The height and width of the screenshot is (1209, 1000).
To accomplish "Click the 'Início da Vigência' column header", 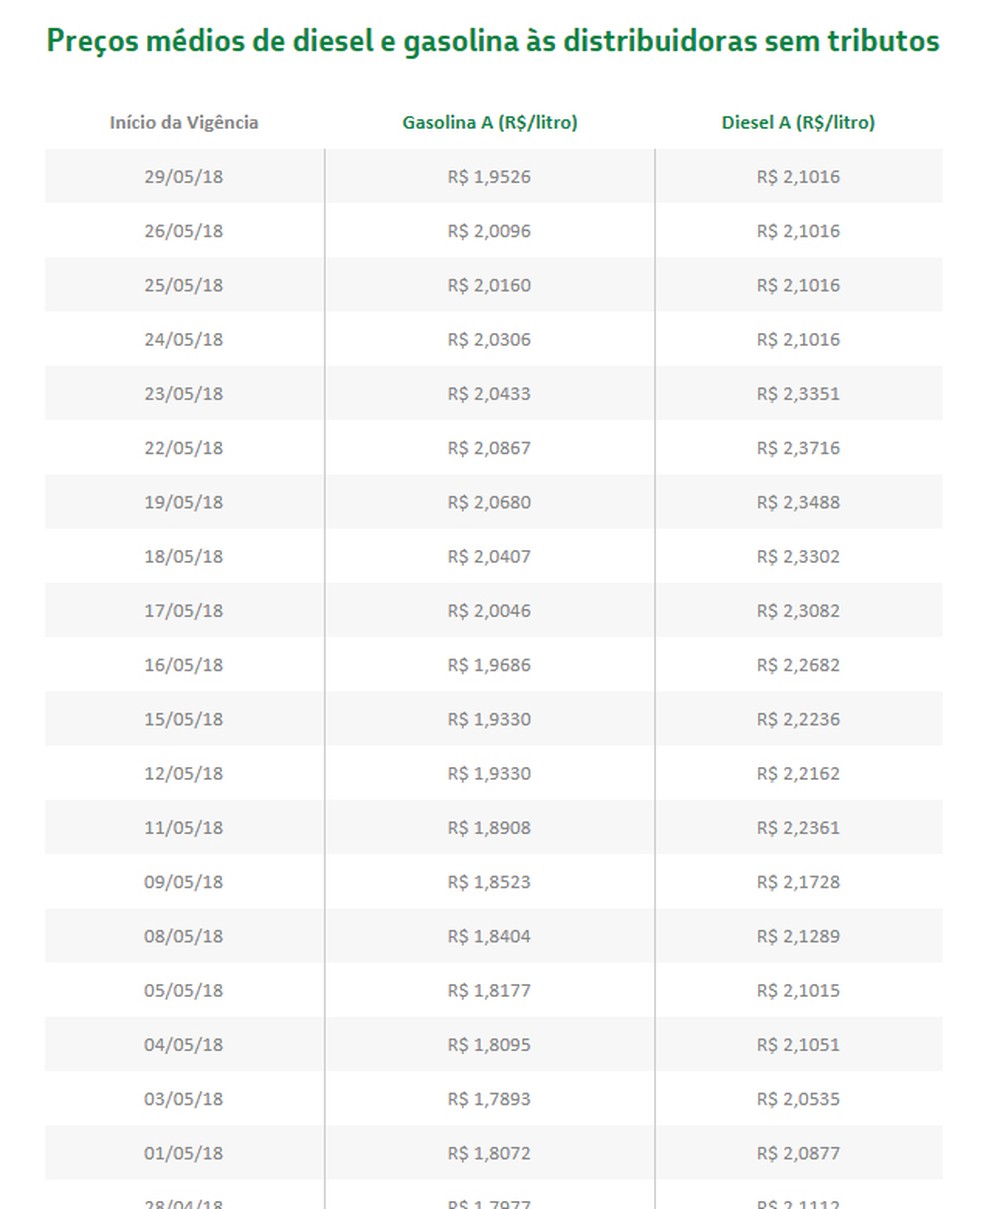I will 184,123.
